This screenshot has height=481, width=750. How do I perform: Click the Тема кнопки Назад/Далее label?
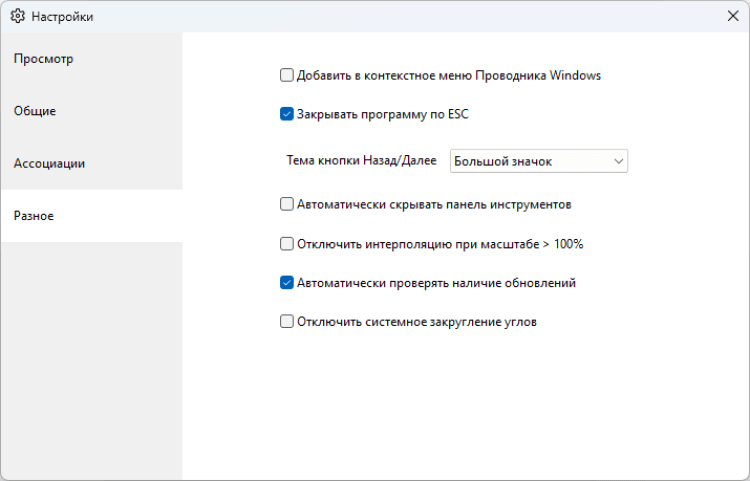pyautogui.click(x=361, y=161)
